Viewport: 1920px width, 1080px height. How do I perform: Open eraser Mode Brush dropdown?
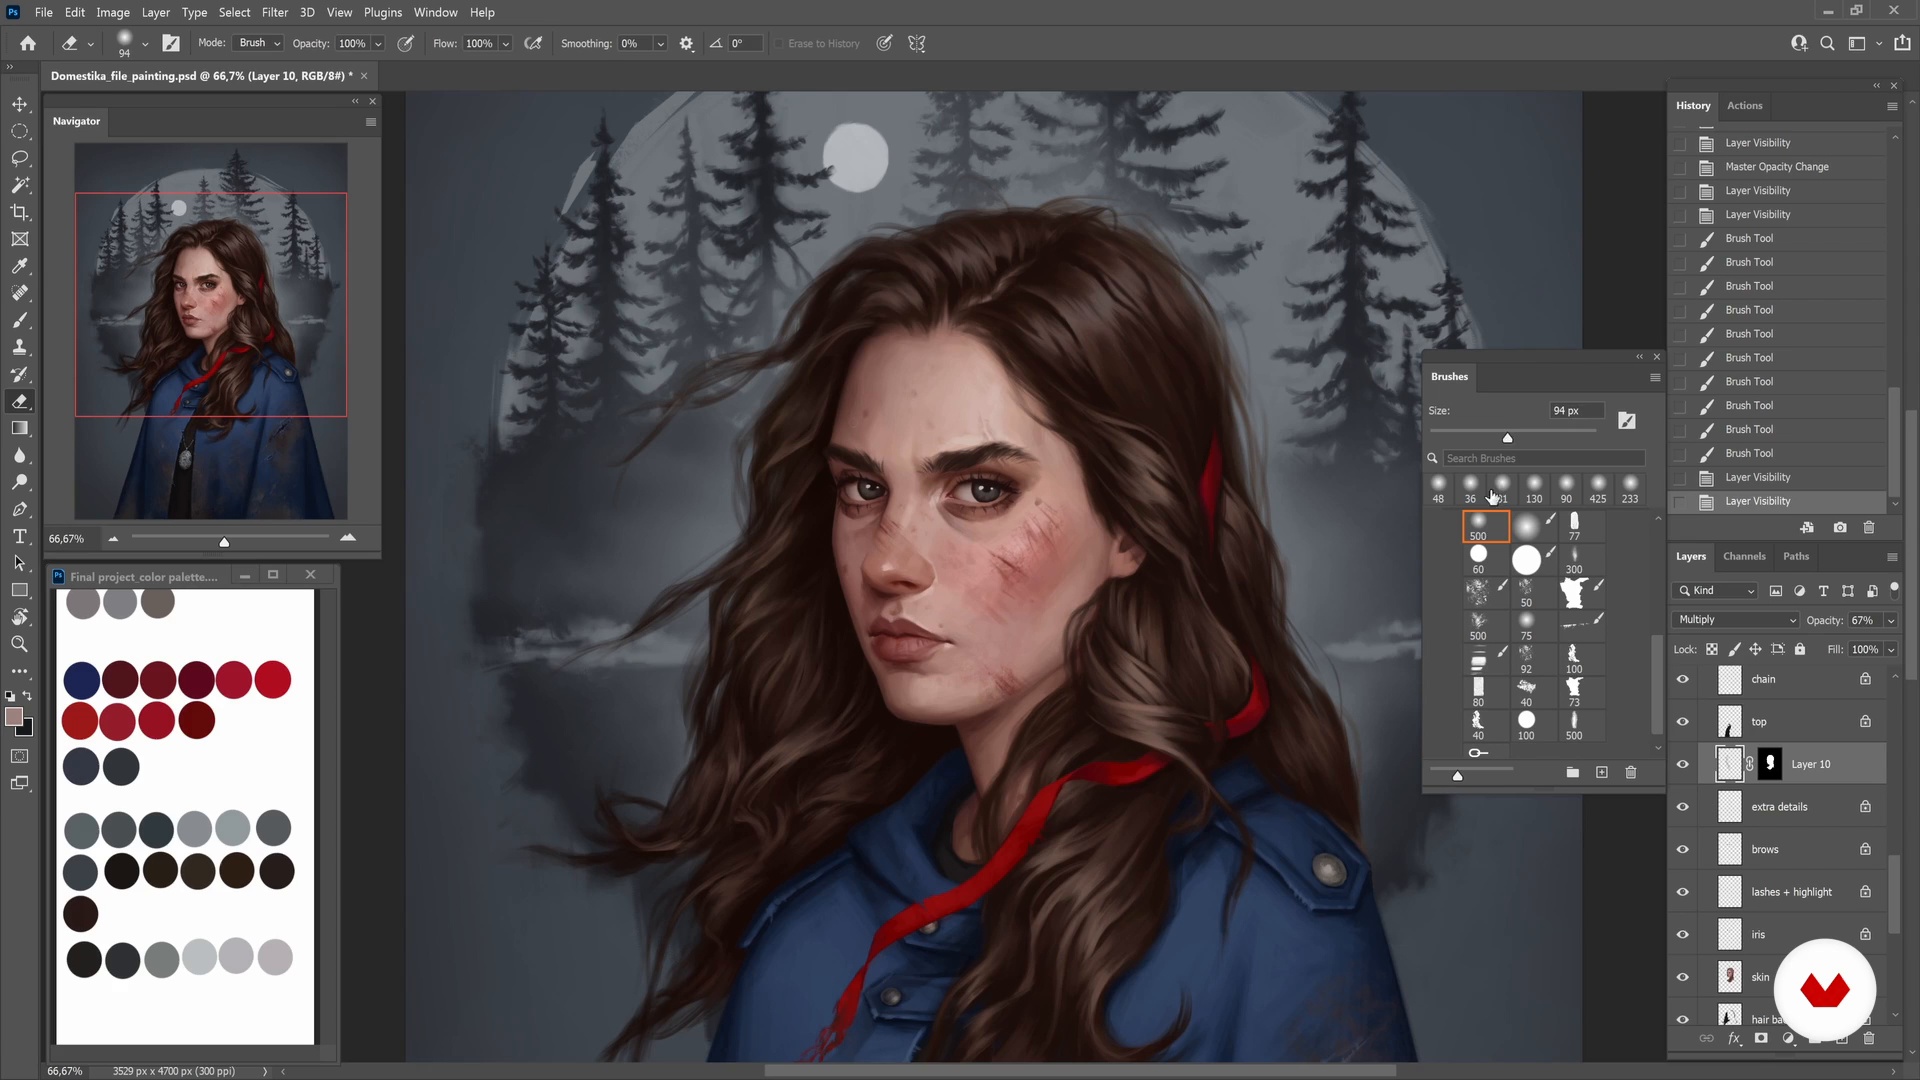pyautogui.click(x=259, y=44)
